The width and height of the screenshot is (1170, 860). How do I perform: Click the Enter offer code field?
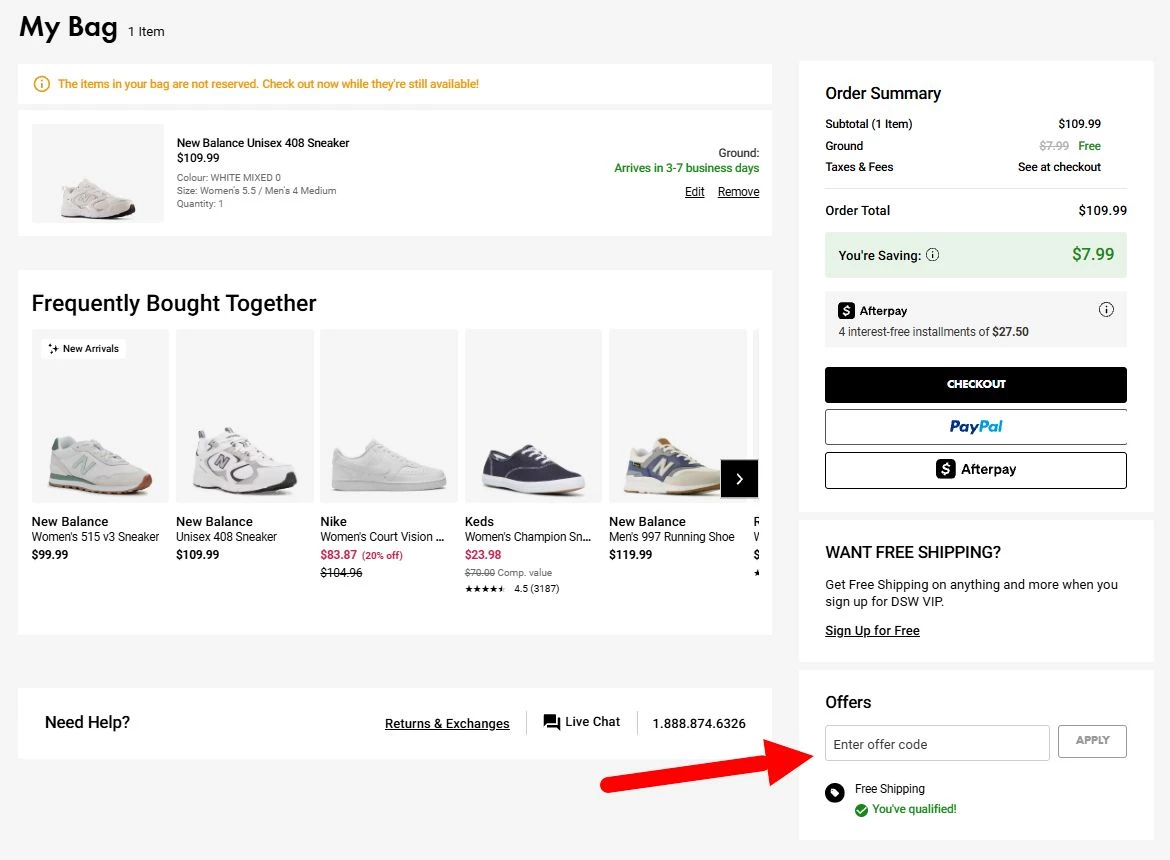coord(937,744)
